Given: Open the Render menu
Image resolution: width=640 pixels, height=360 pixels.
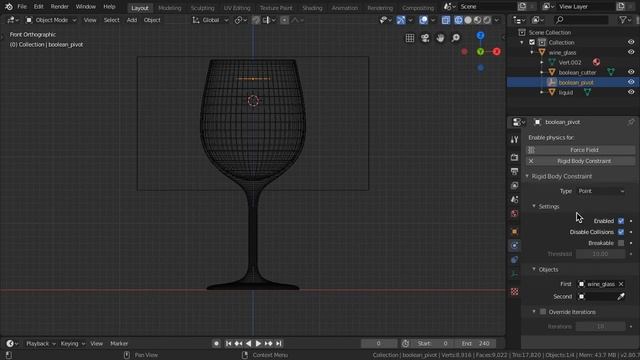Looking at the screenshot, I should coord(60,7).
